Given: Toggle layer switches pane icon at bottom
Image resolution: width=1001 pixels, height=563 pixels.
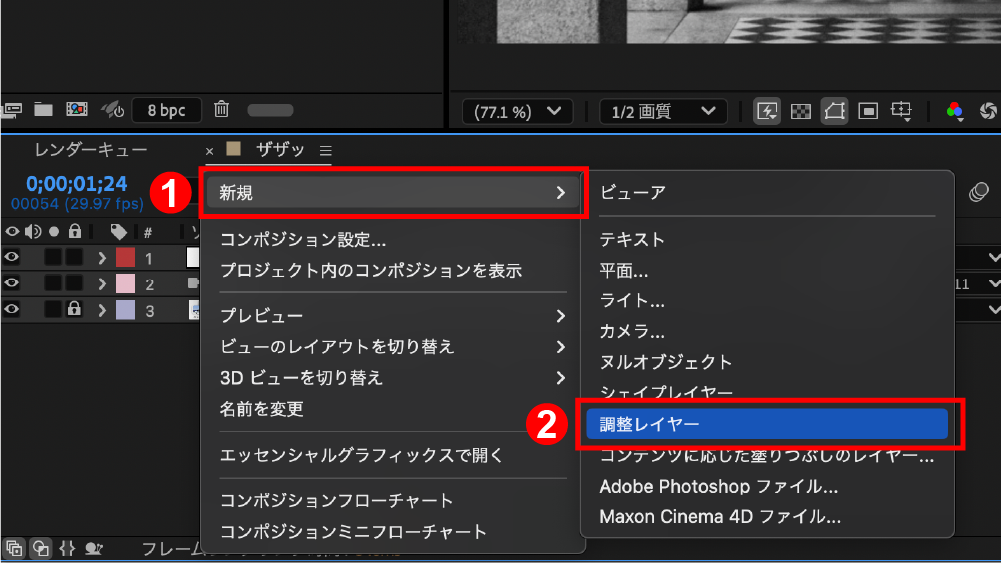Looking at the screenshot, I should click(x=14, y=548).
